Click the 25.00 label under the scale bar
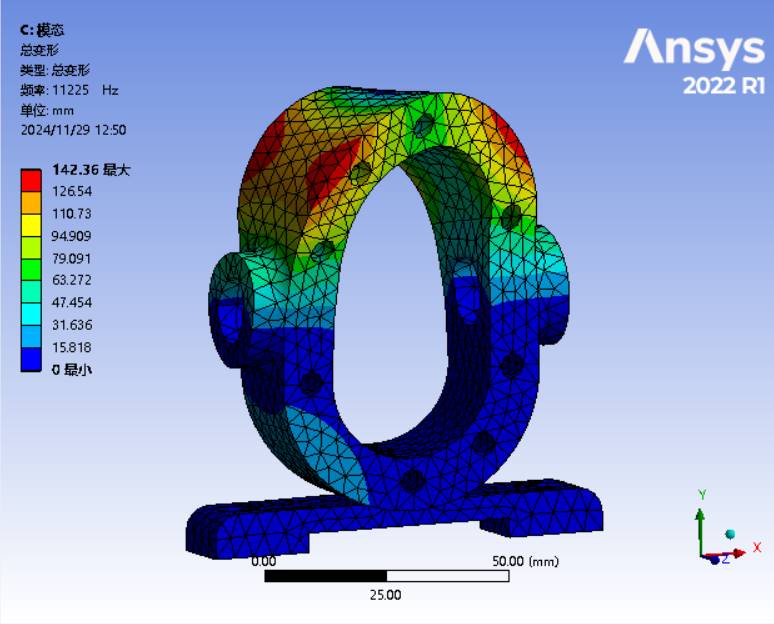Viewport: 774px width, 624px height. [x=386, y=594]
